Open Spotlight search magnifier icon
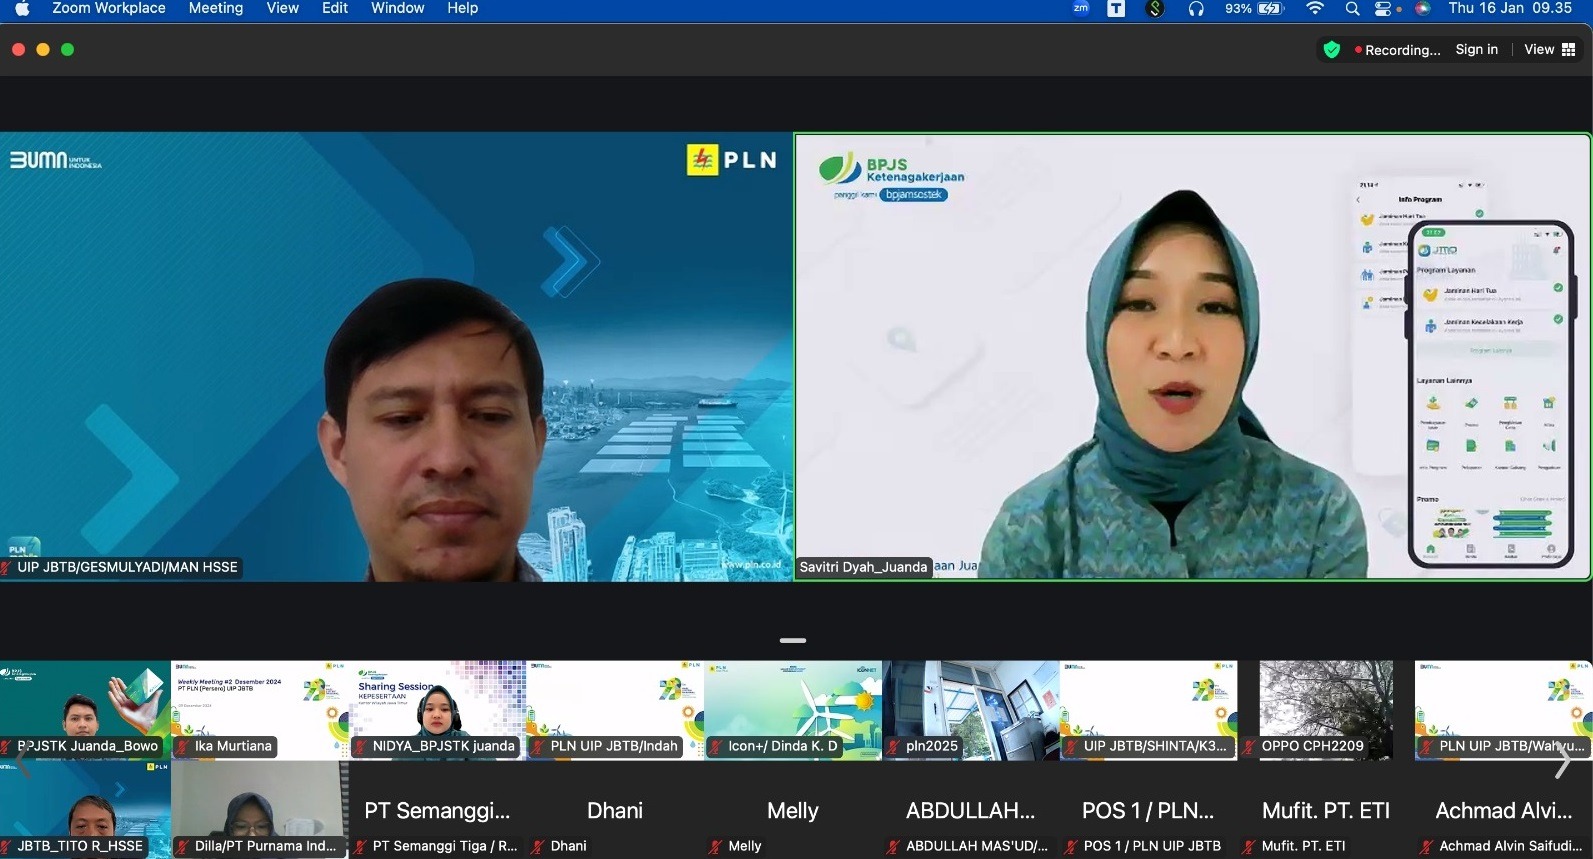 click(x=1352, y=8)
